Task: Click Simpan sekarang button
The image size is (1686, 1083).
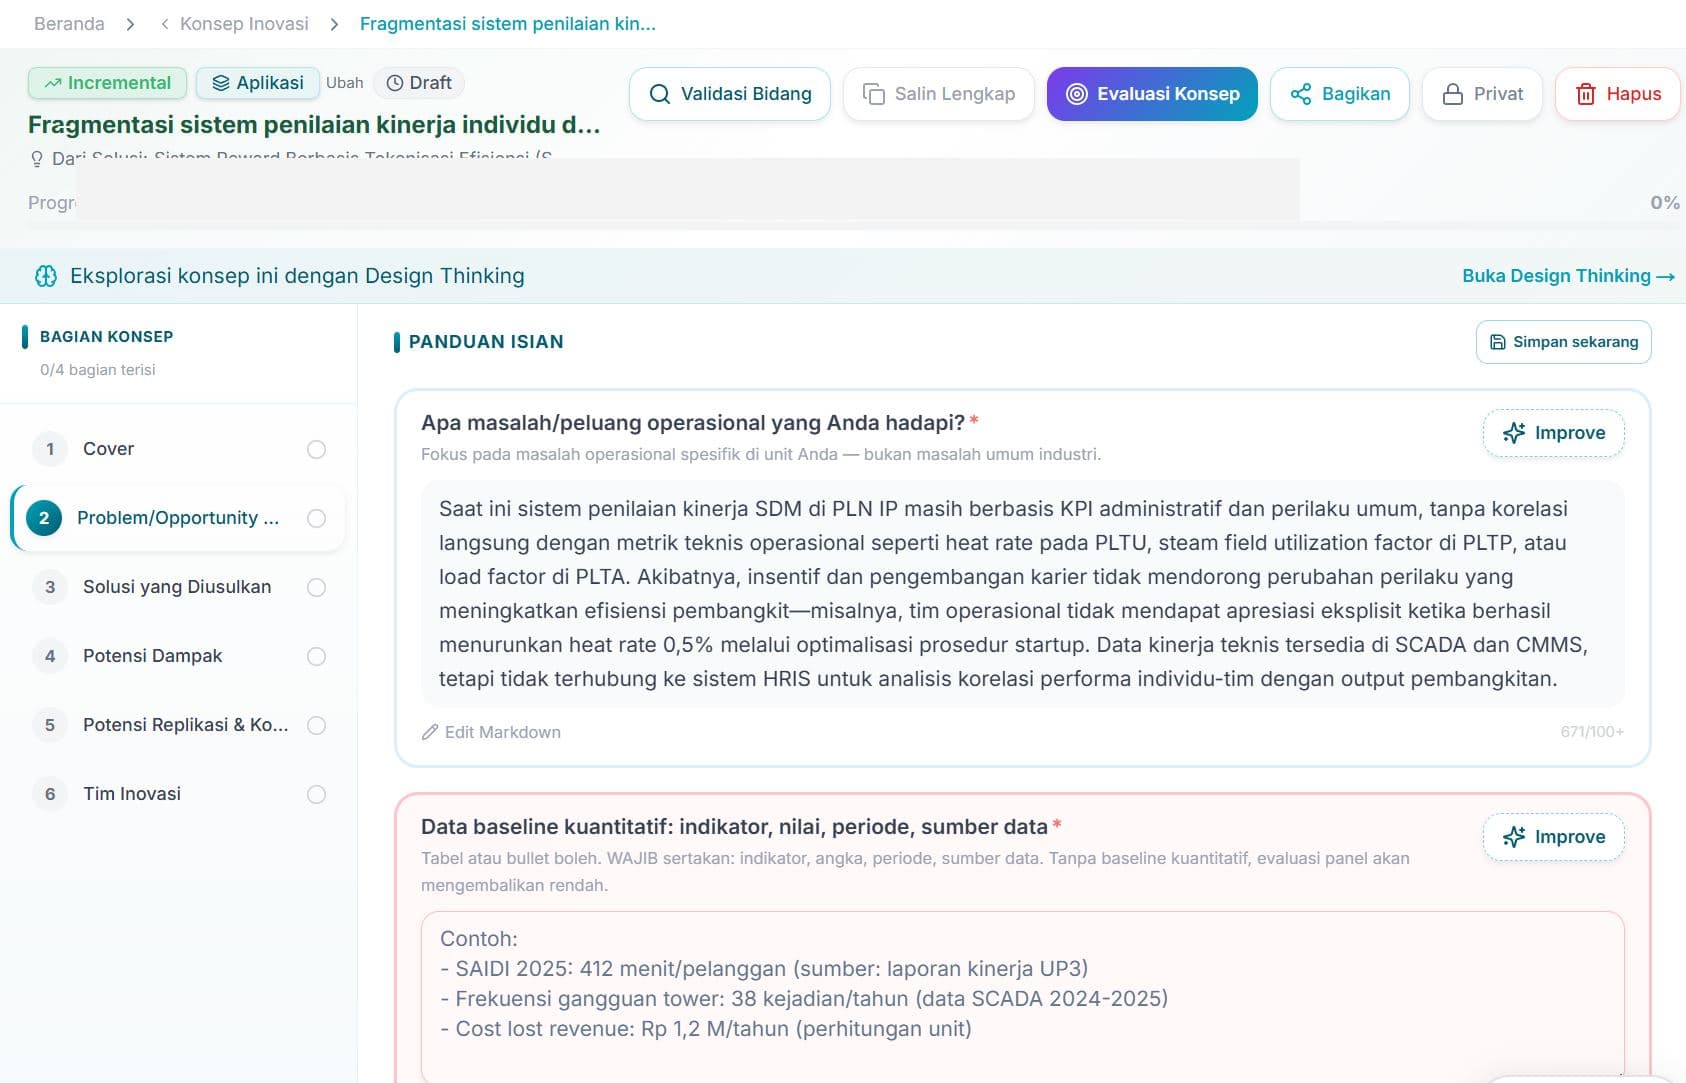Action: (1564, 342)
